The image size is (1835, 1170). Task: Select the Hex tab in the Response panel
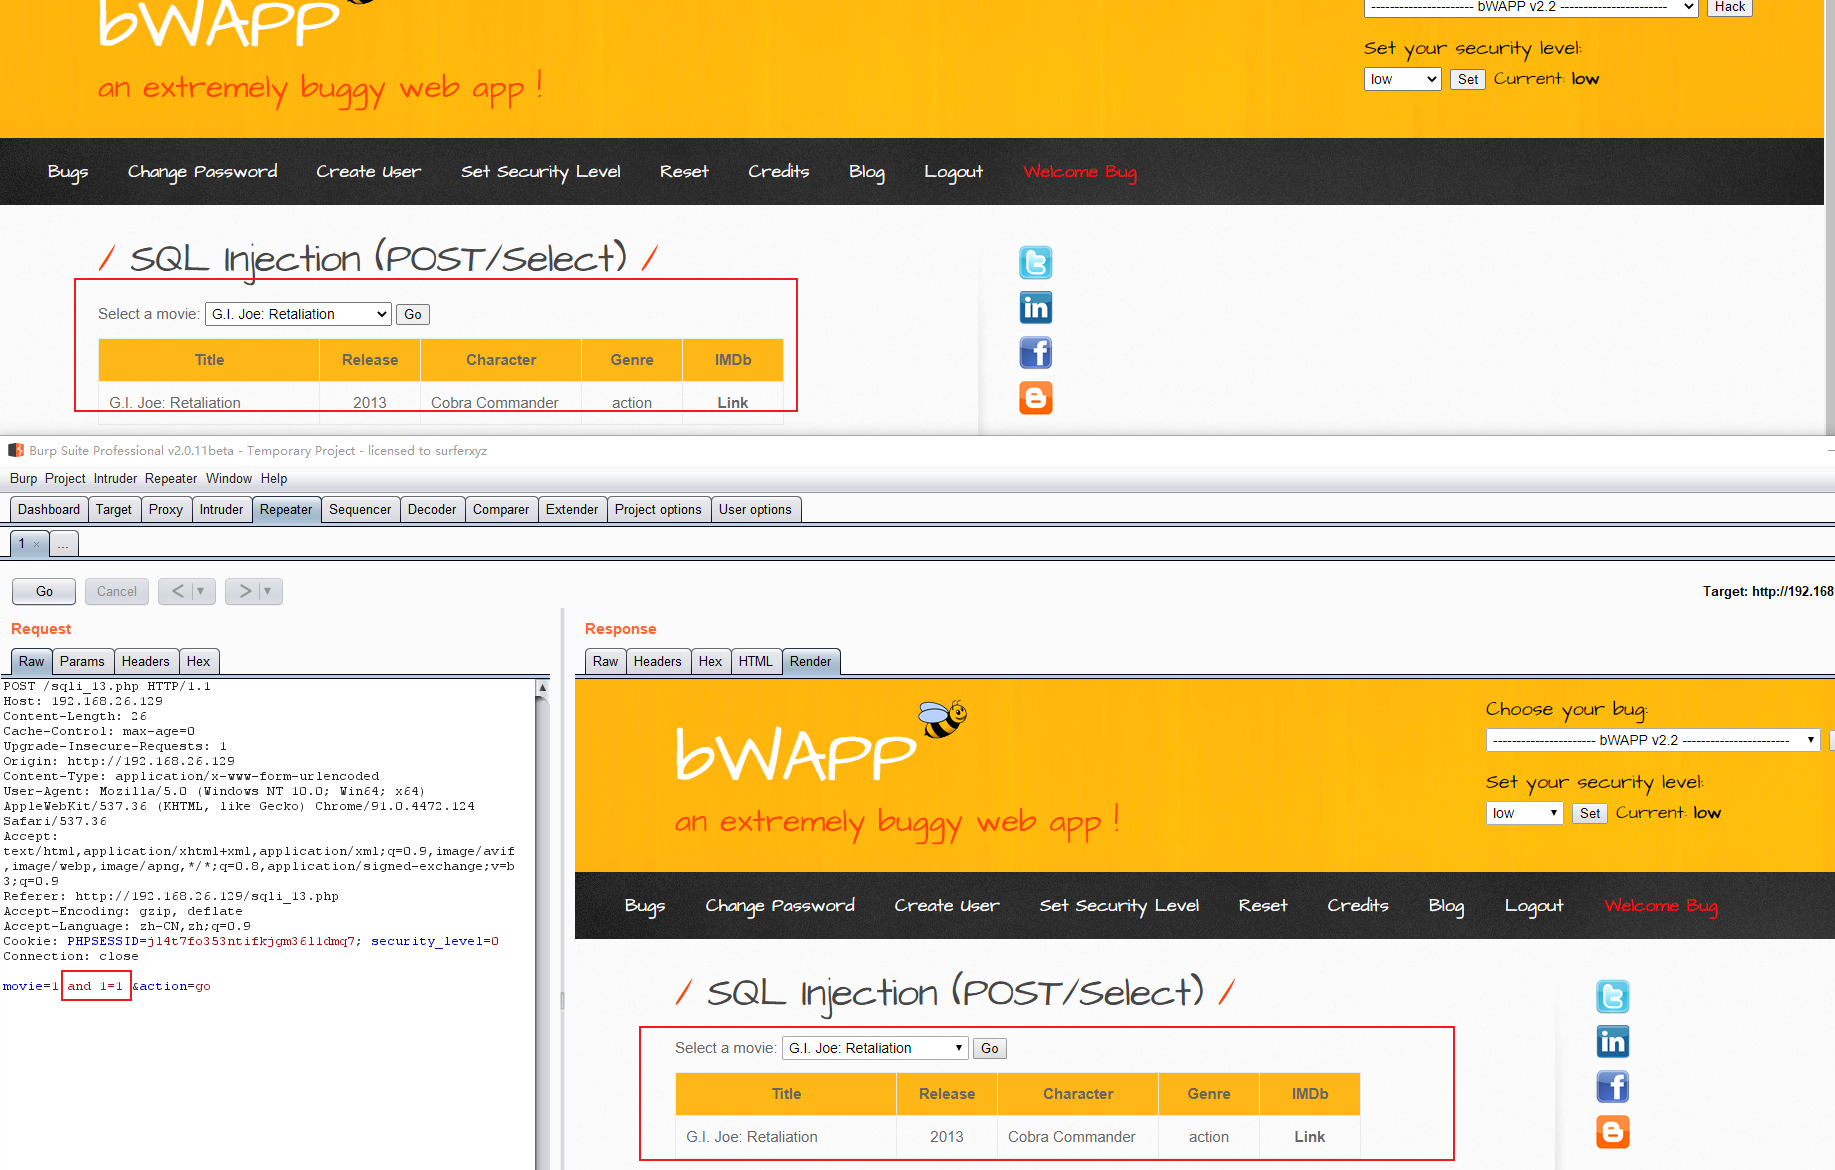coord(710,661)
